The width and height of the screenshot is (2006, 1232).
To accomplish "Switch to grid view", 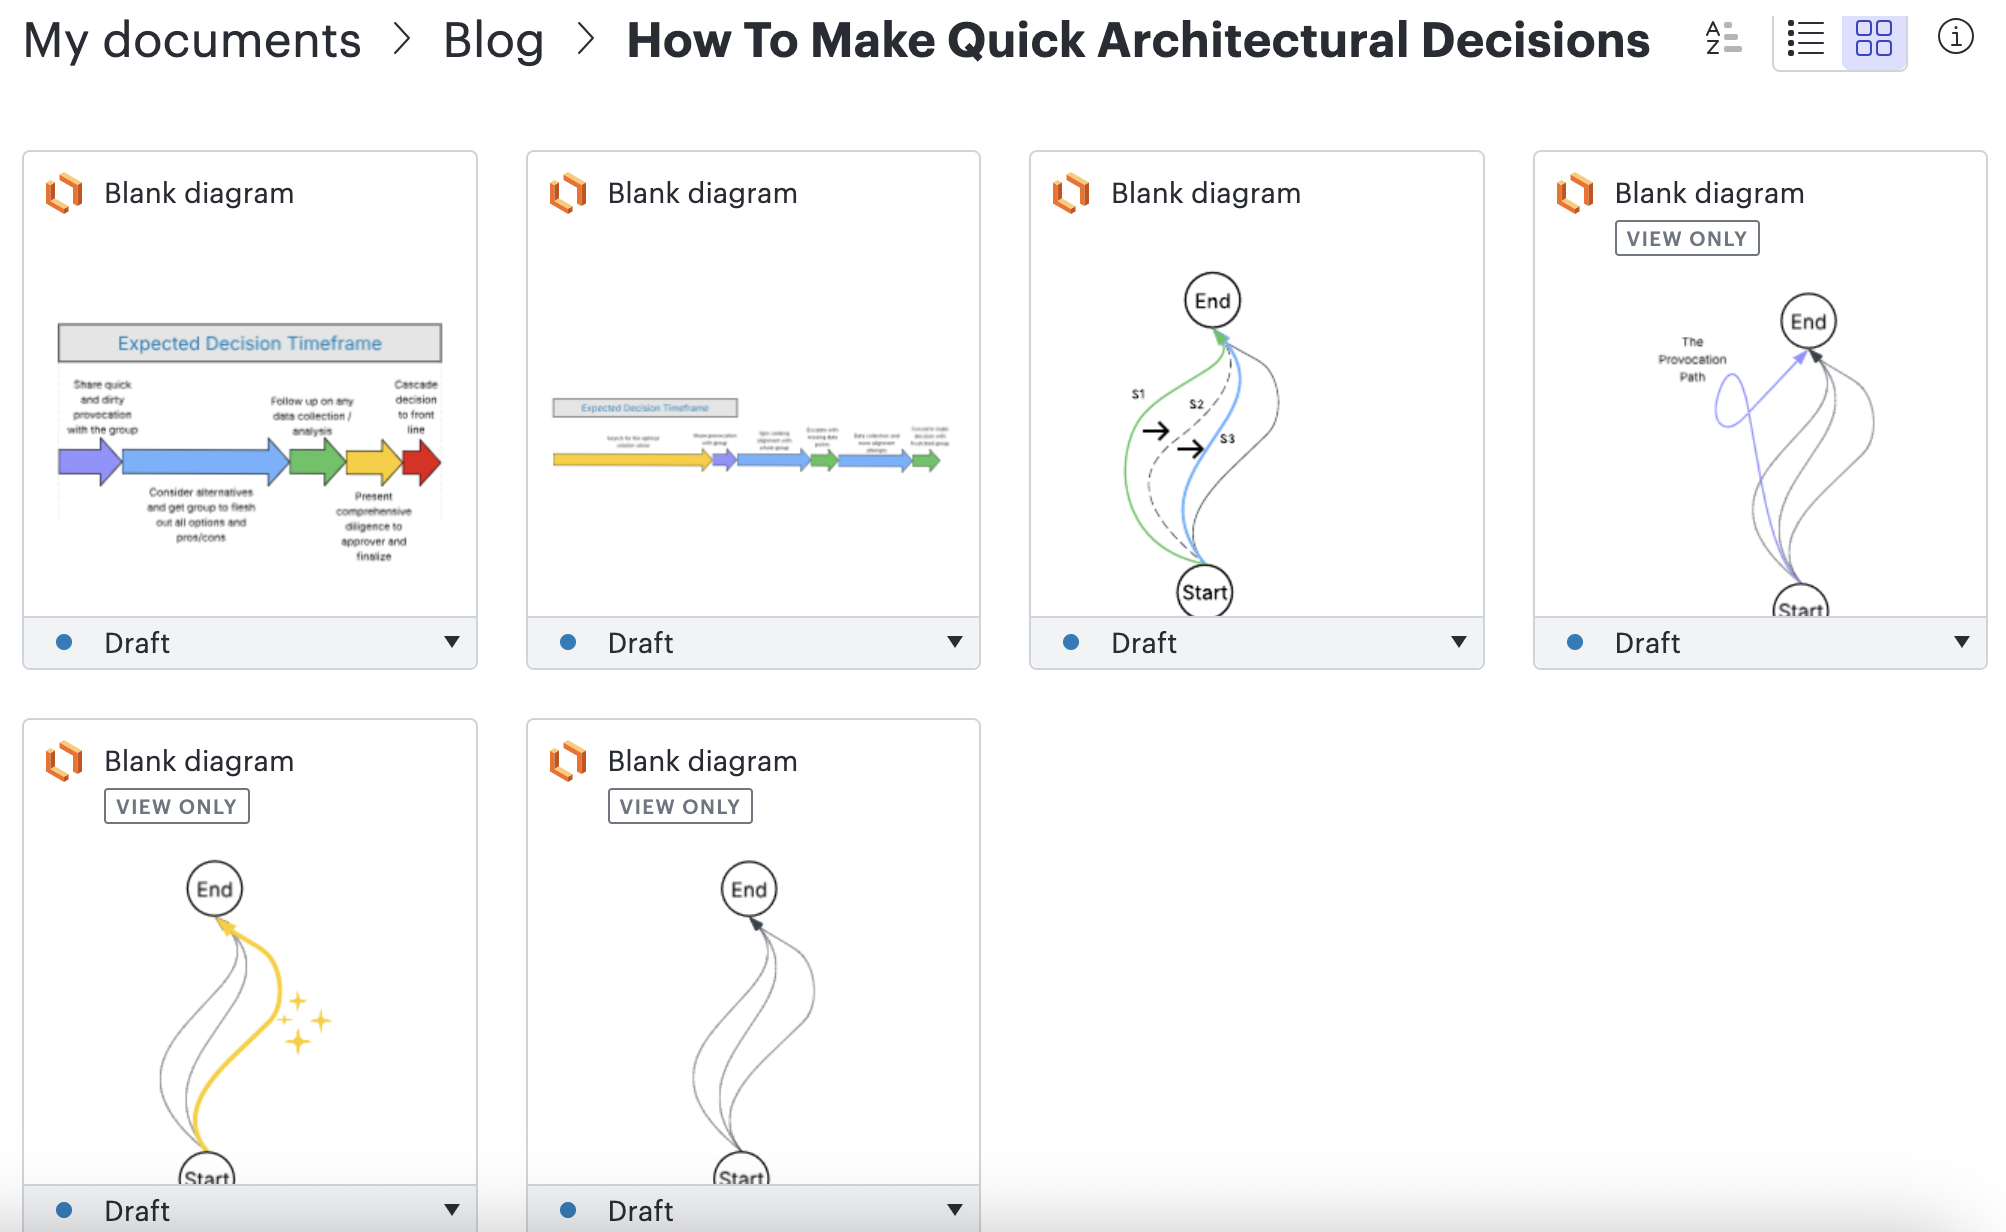I will pos(1873,39).
